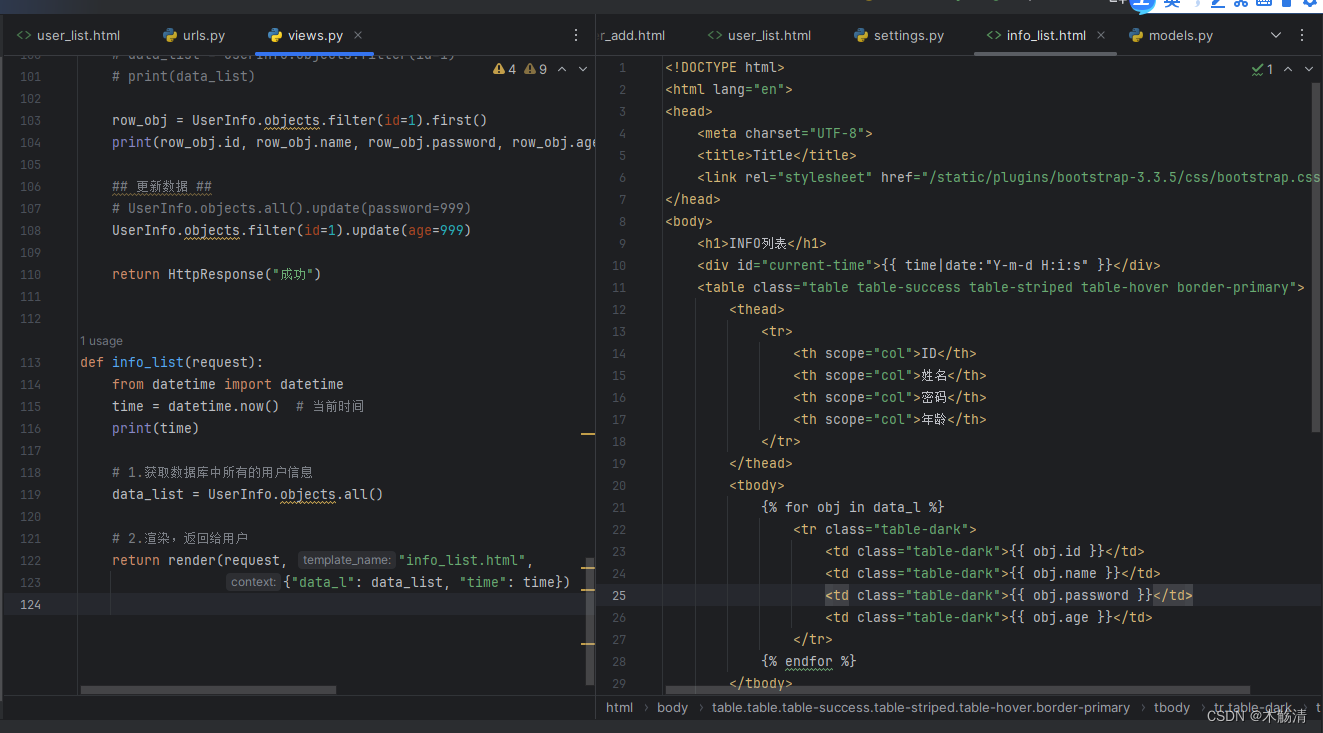Image resolution: width=1323 pixels, height=733 pixels.
Task: Click the 英 input method indicator in the tray
Action: point(1171,4)
